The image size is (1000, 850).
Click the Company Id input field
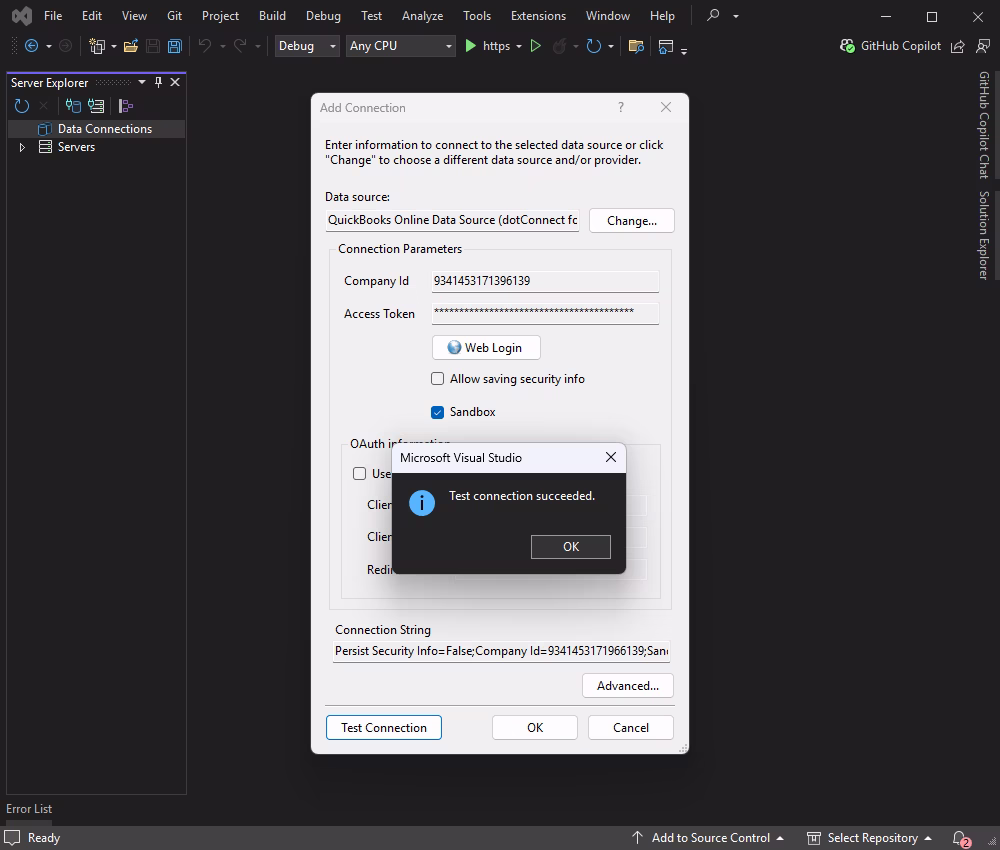(545, 281)
